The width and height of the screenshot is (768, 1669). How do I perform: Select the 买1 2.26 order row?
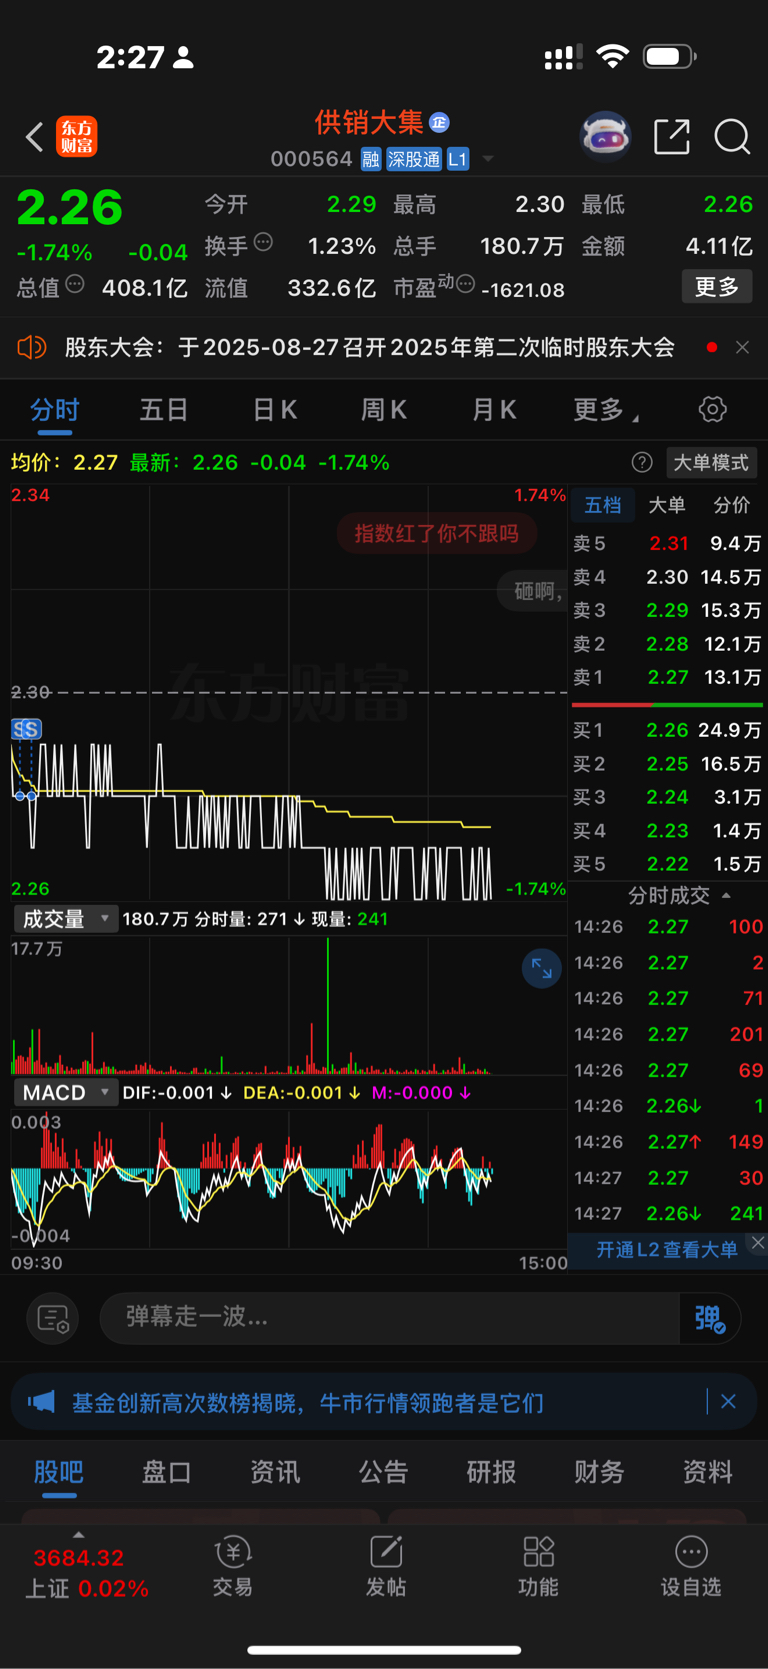(x=667, y=730)
